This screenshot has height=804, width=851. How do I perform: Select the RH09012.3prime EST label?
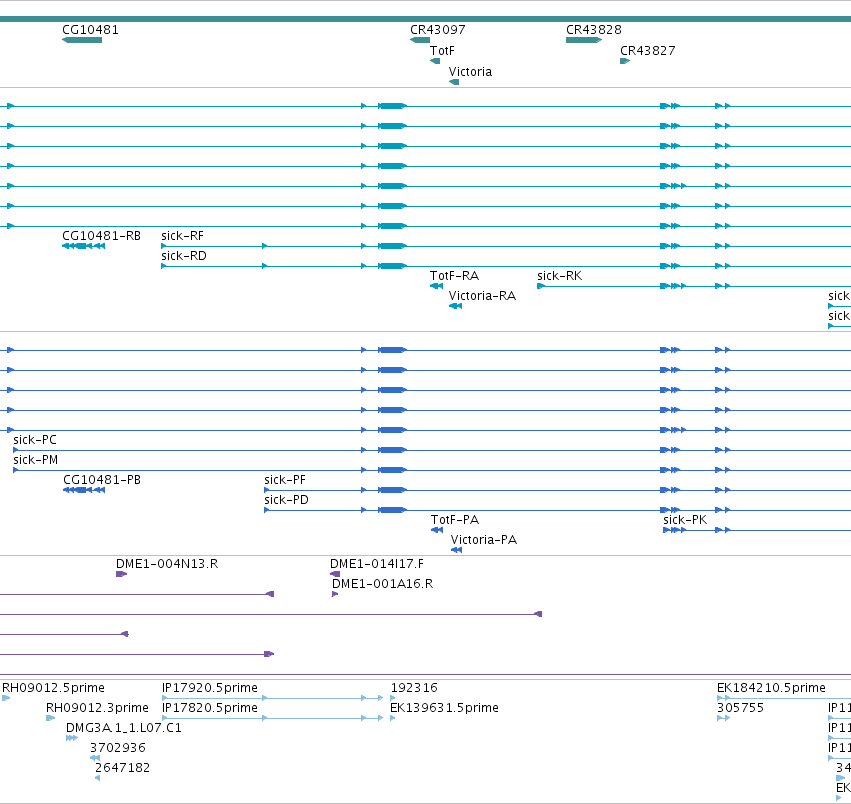[97, 708]
